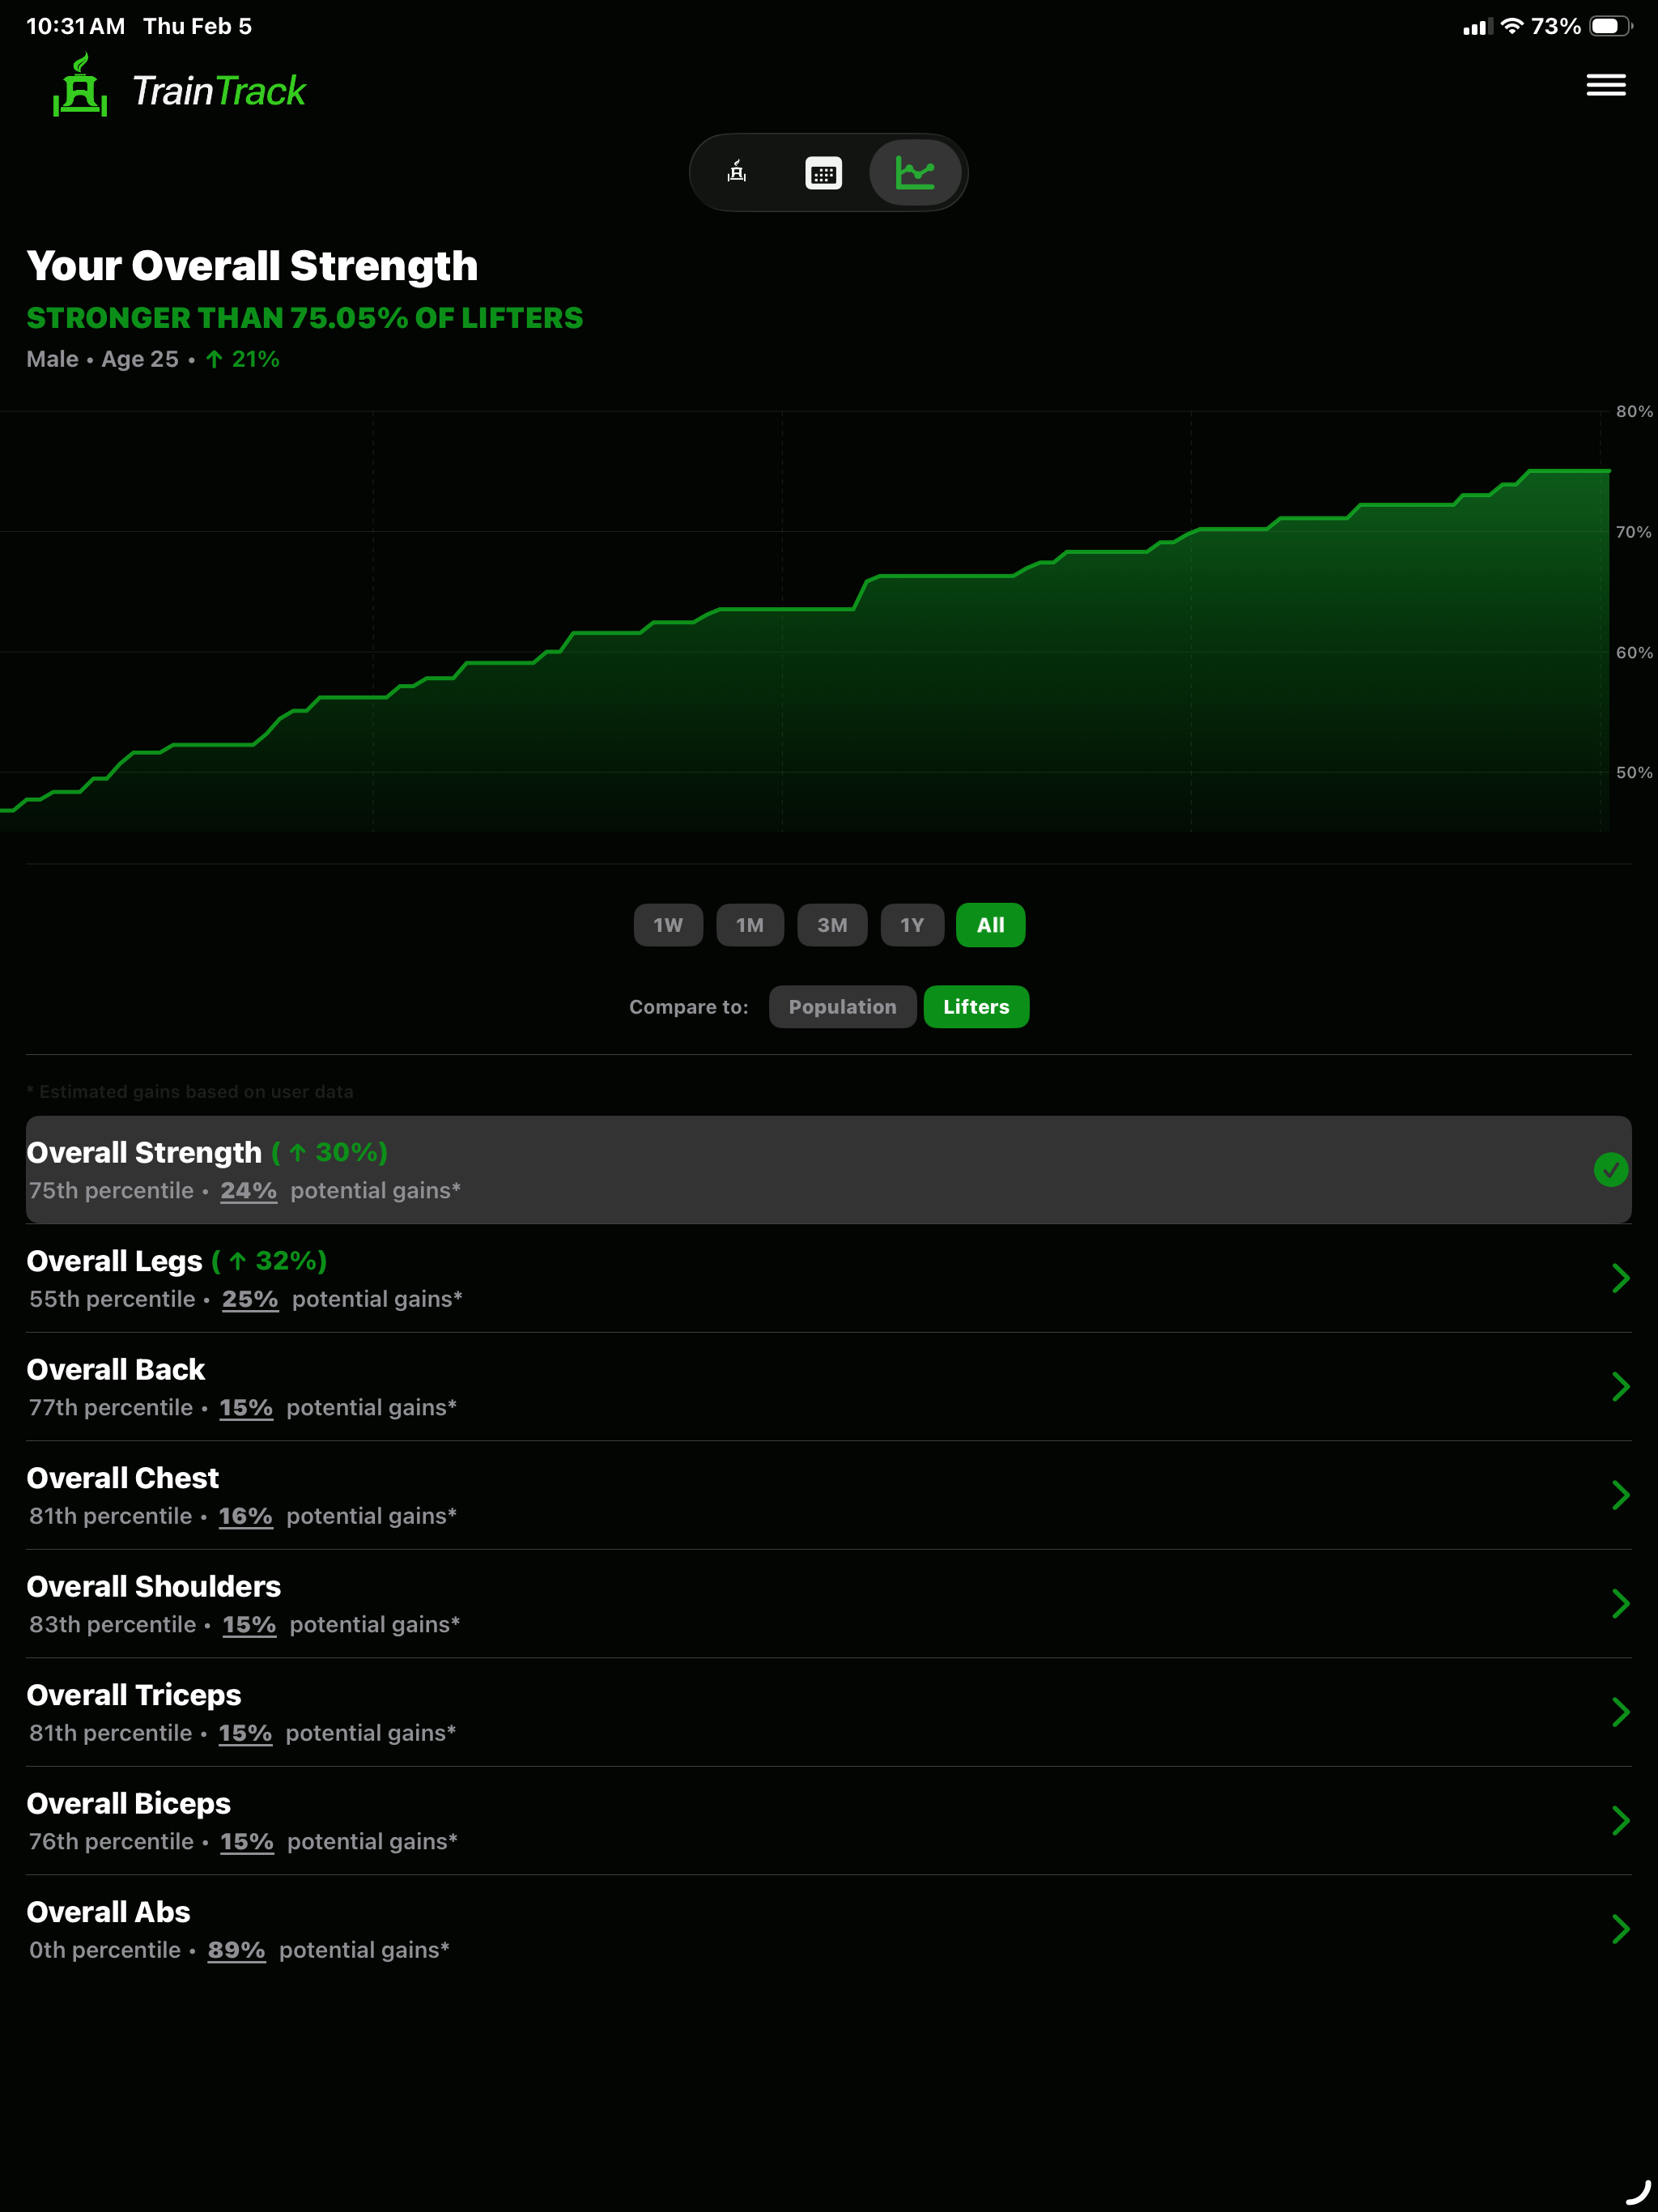Select the Overall Shoulders row title
Image resolution: width=1658 pixels, height=2212 pixels.
click(154, 1587)
